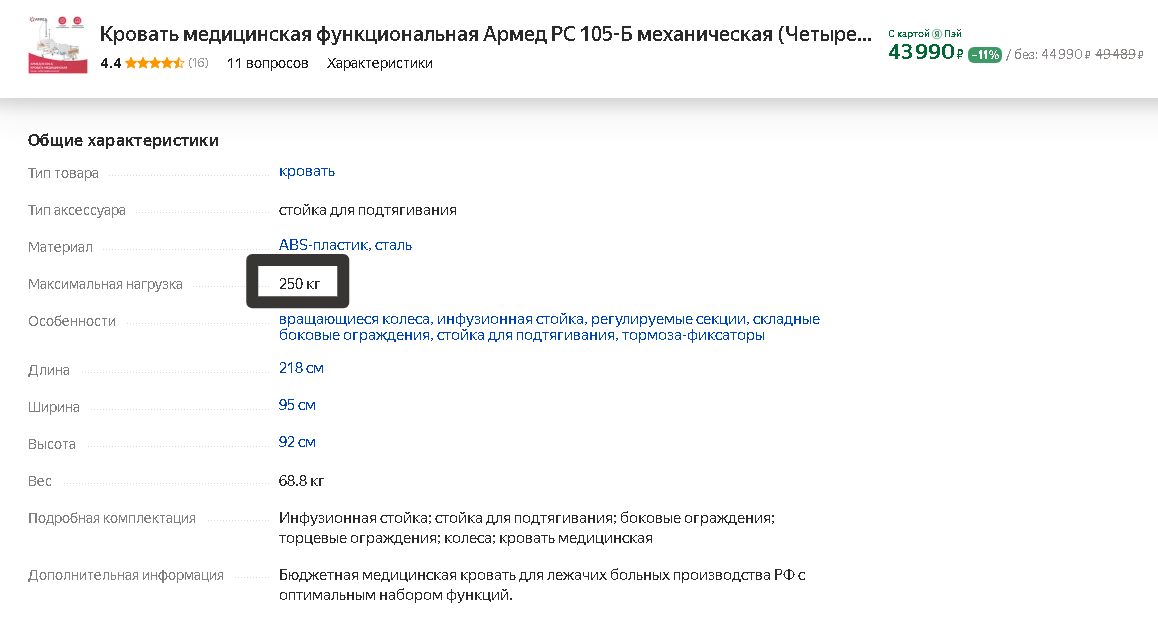Open the инфузионная стойка feature link
This screenshot has width=1158, height=623.
click(x=511, y=319)
